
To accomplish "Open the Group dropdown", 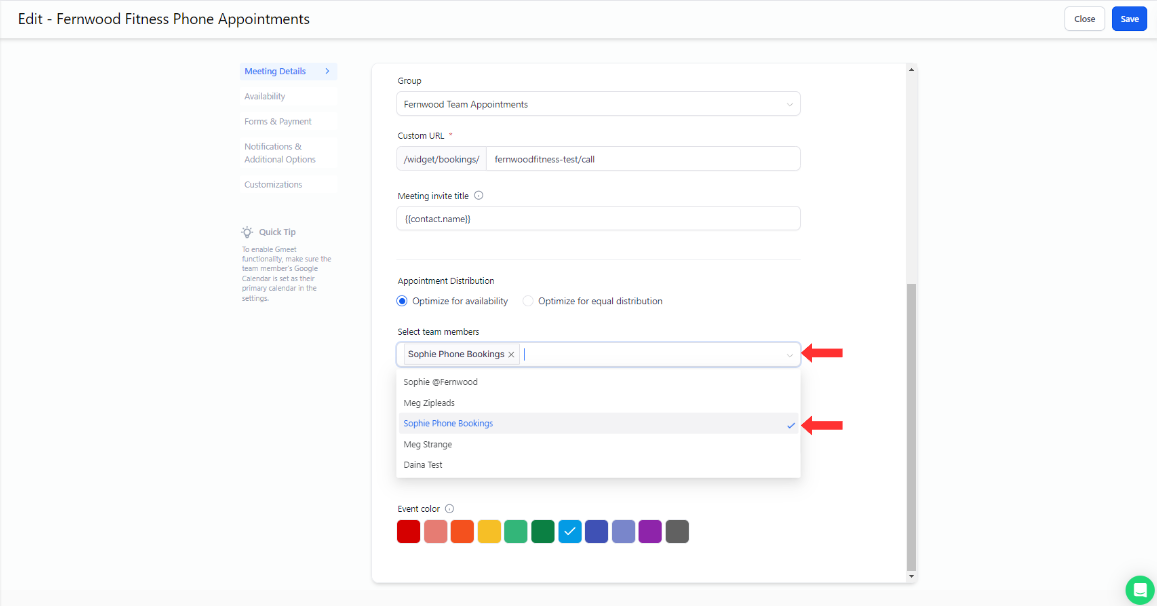I will tap(598, 104).
